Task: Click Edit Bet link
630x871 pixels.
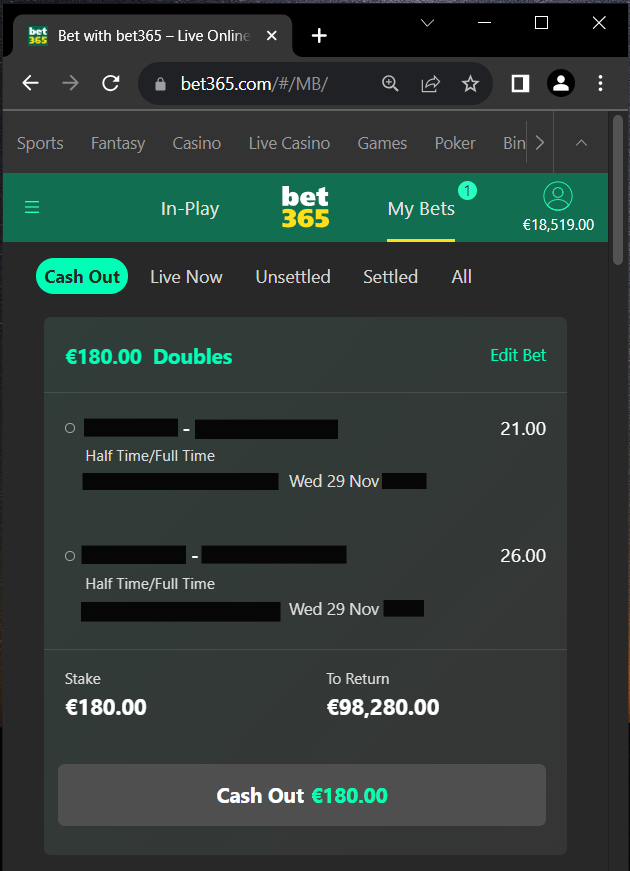Action: click(518, 355)
